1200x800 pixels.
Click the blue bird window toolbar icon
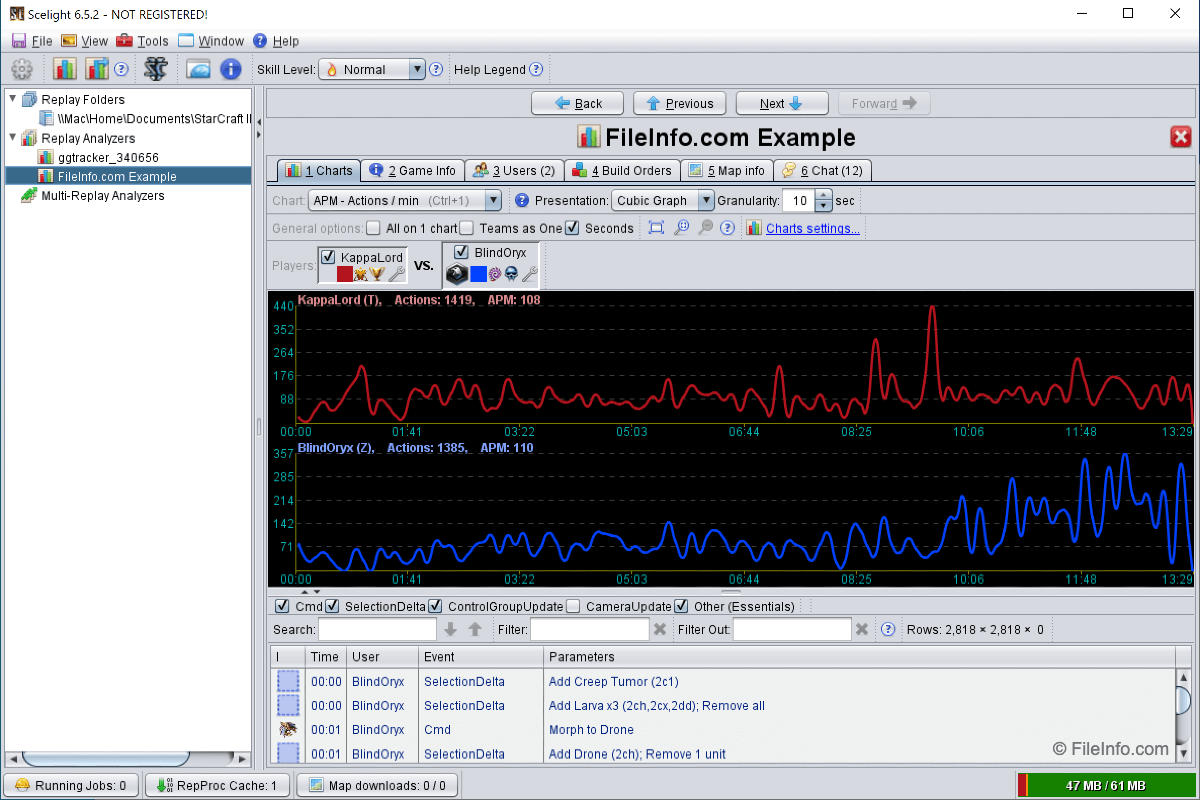coord(198,69)
